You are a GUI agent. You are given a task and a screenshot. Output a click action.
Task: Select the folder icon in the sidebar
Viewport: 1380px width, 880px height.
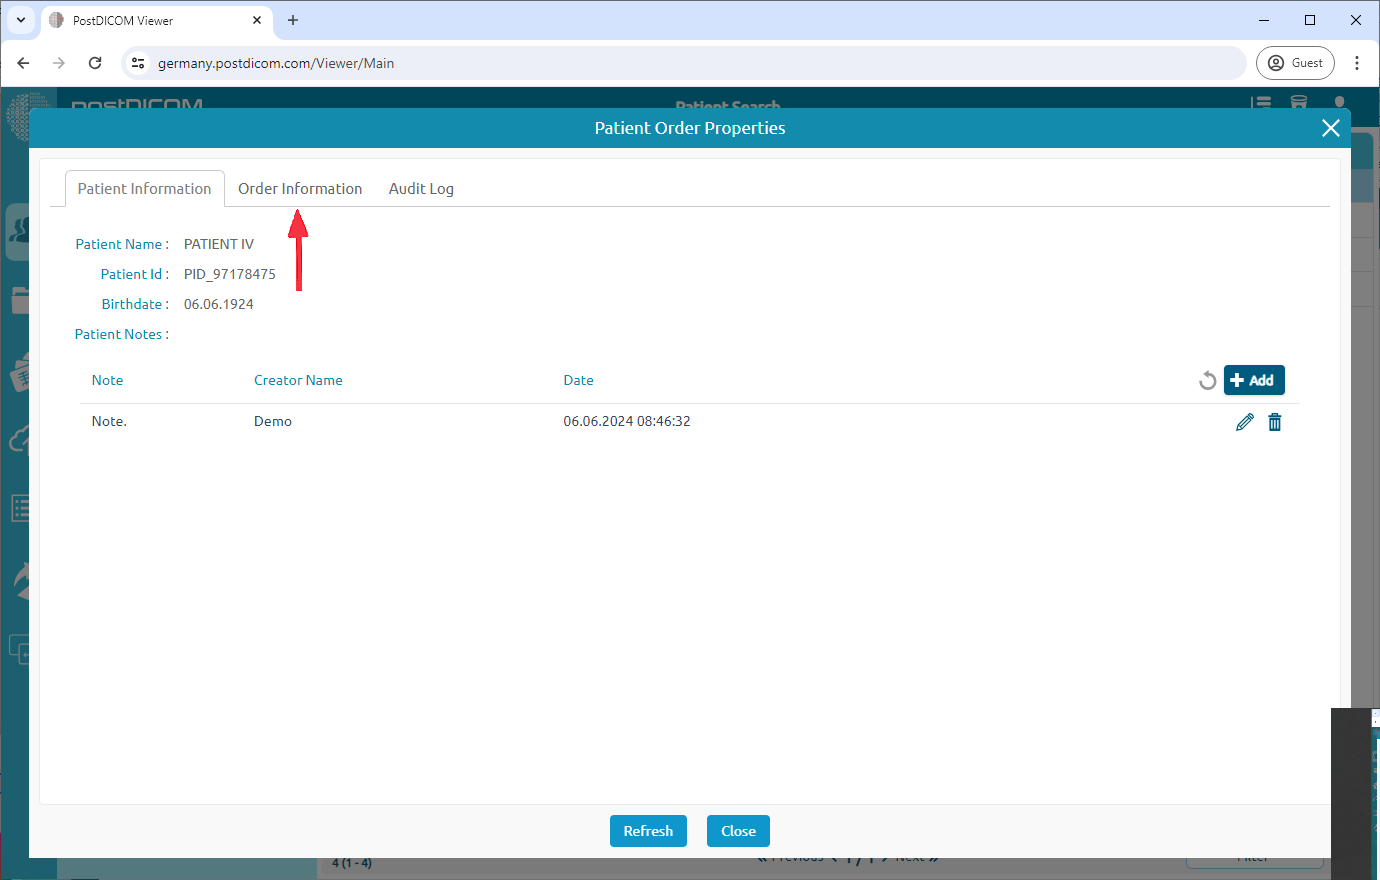point(18,300)
